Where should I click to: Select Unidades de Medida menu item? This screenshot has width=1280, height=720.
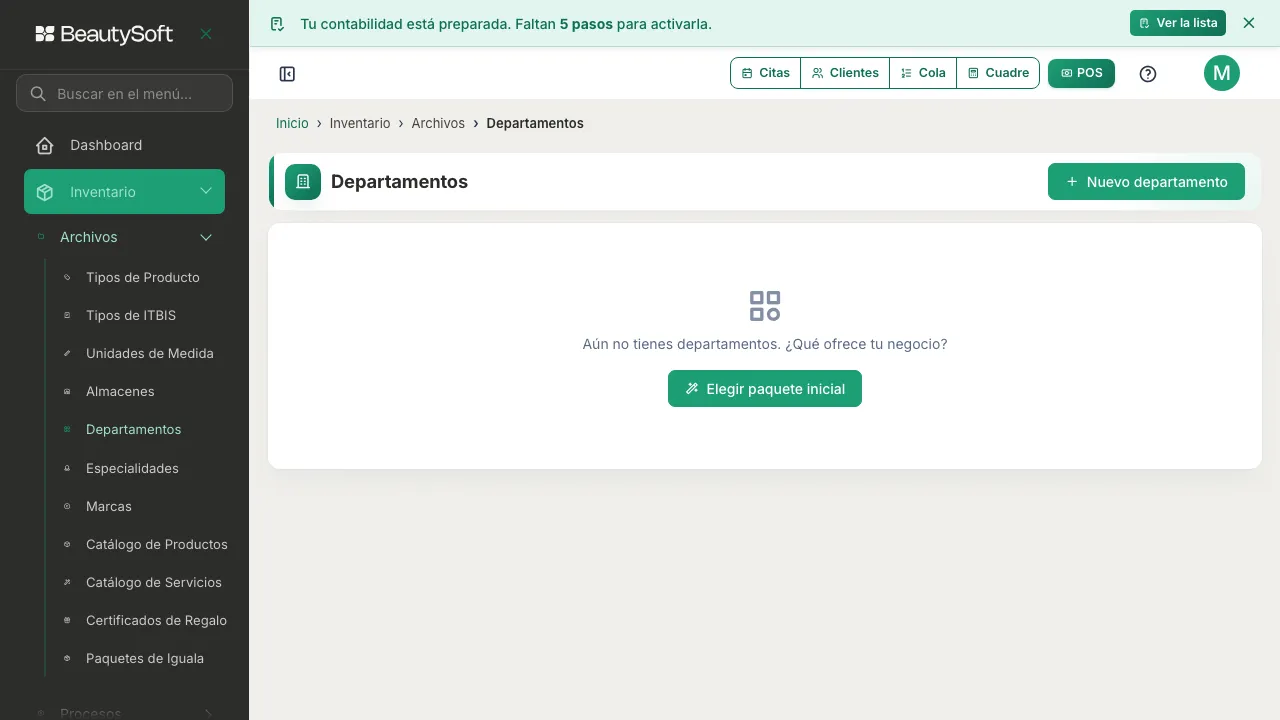[x=150, y=354]
